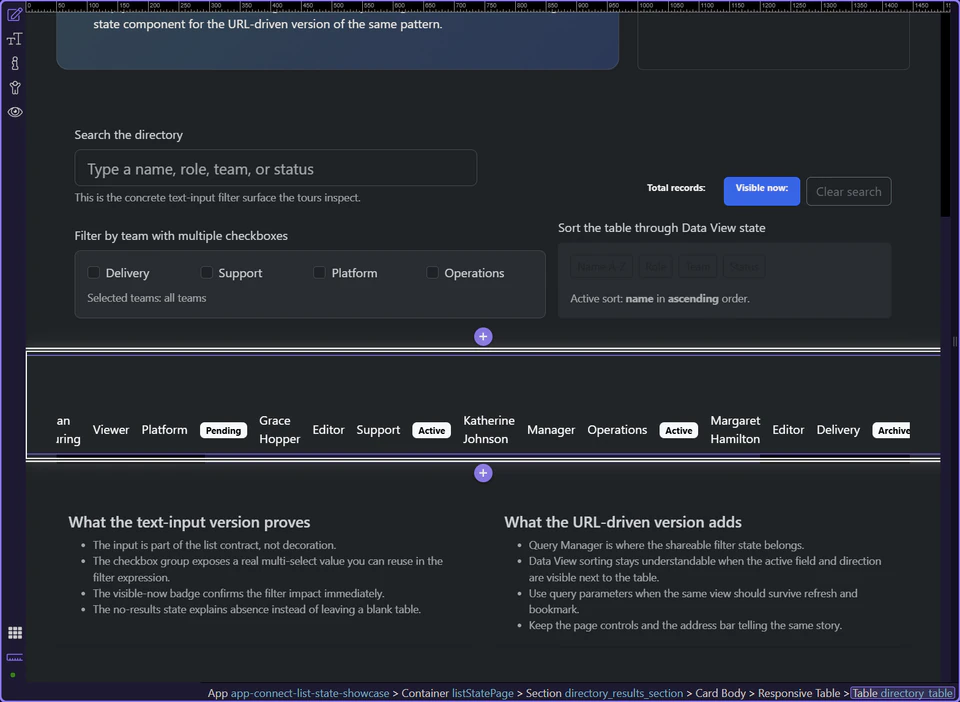Open the info icon in left sidebar
960x702 pixels.
[15, 63]
